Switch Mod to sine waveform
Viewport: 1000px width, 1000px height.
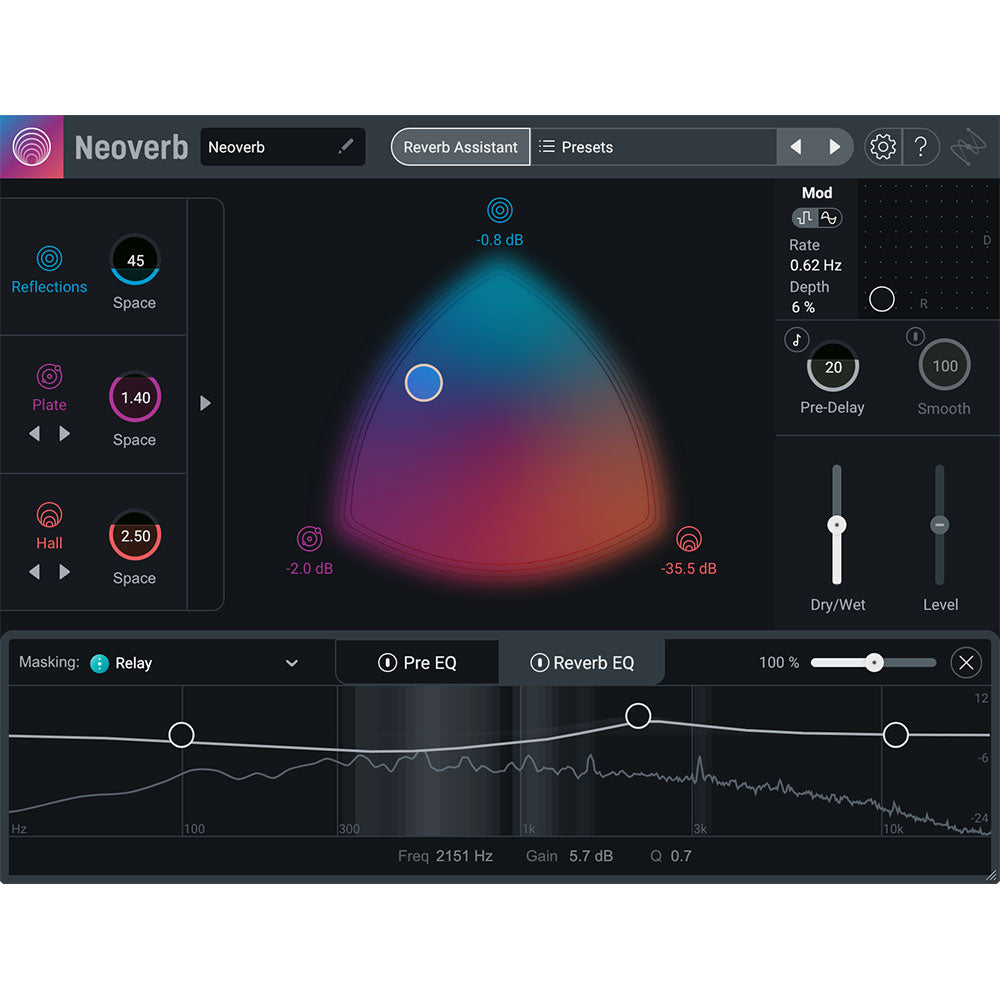click(x=829, y=217)
